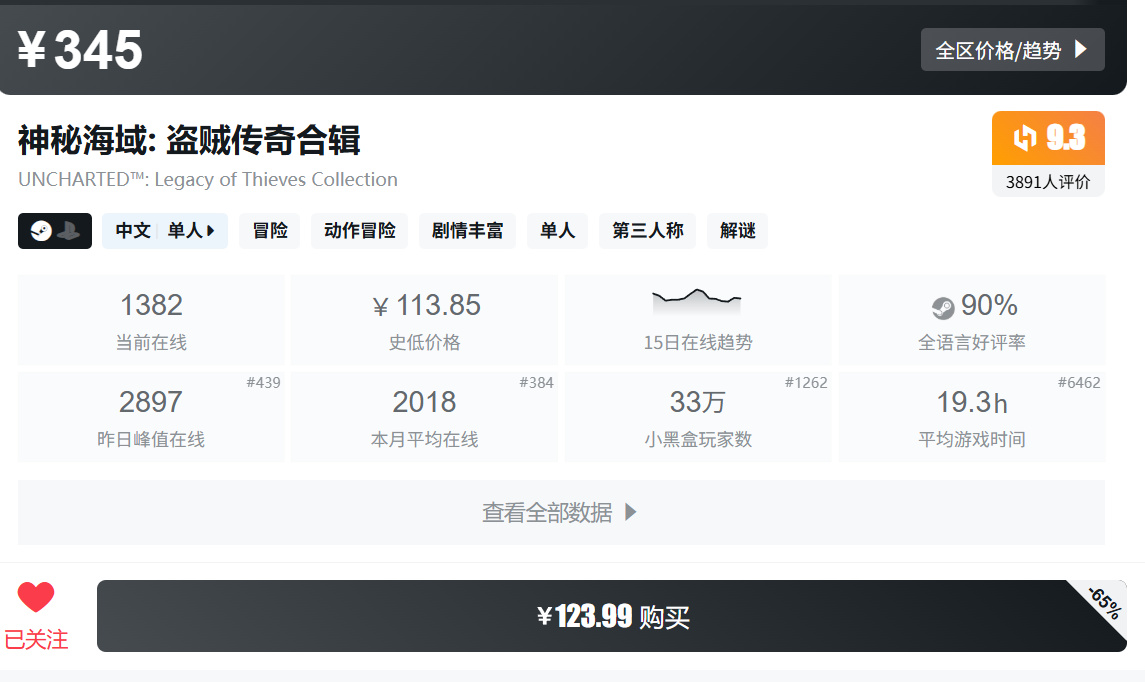Click the -65% discount corner badge
The image size is (1145, 682).
1104,603
